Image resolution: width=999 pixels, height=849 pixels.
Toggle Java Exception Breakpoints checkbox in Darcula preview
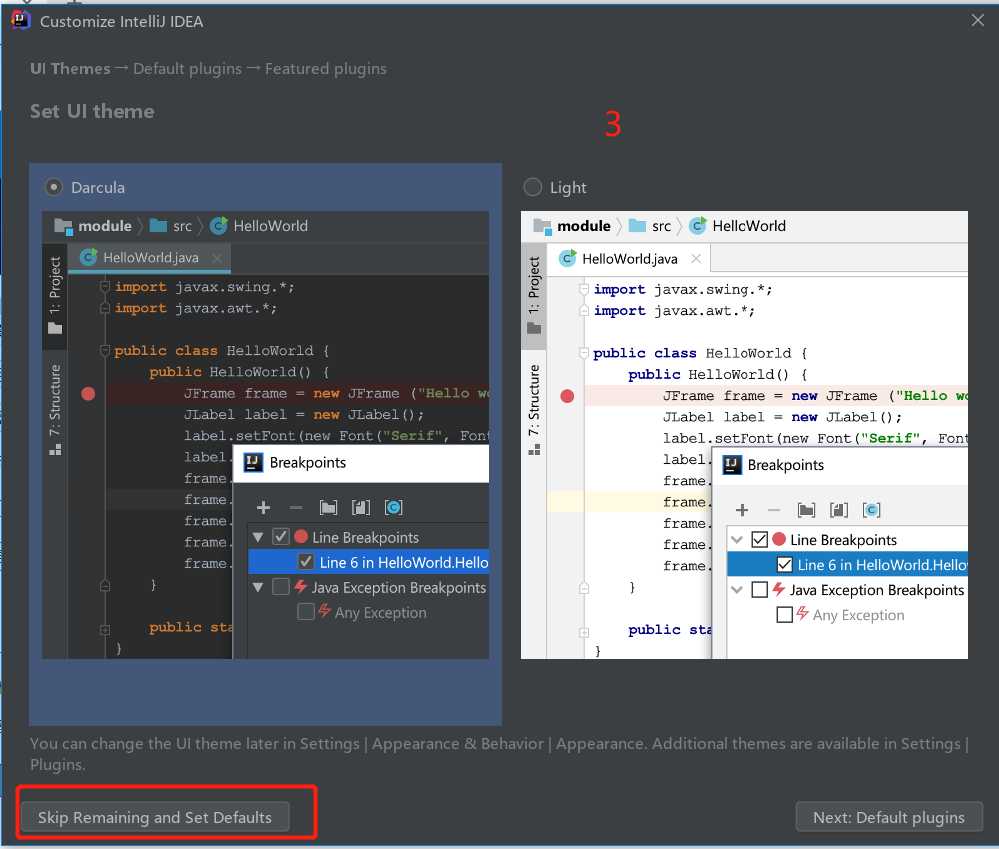(280, 587)
